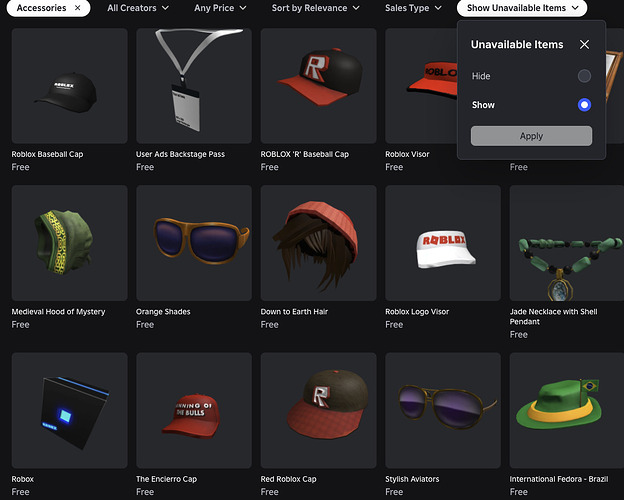The width and height of the screenshot is (624, 500).
Task: Open the ROBLOX 'R' Baseball Cap thumbnail
Action: click(x=318, y=86)
